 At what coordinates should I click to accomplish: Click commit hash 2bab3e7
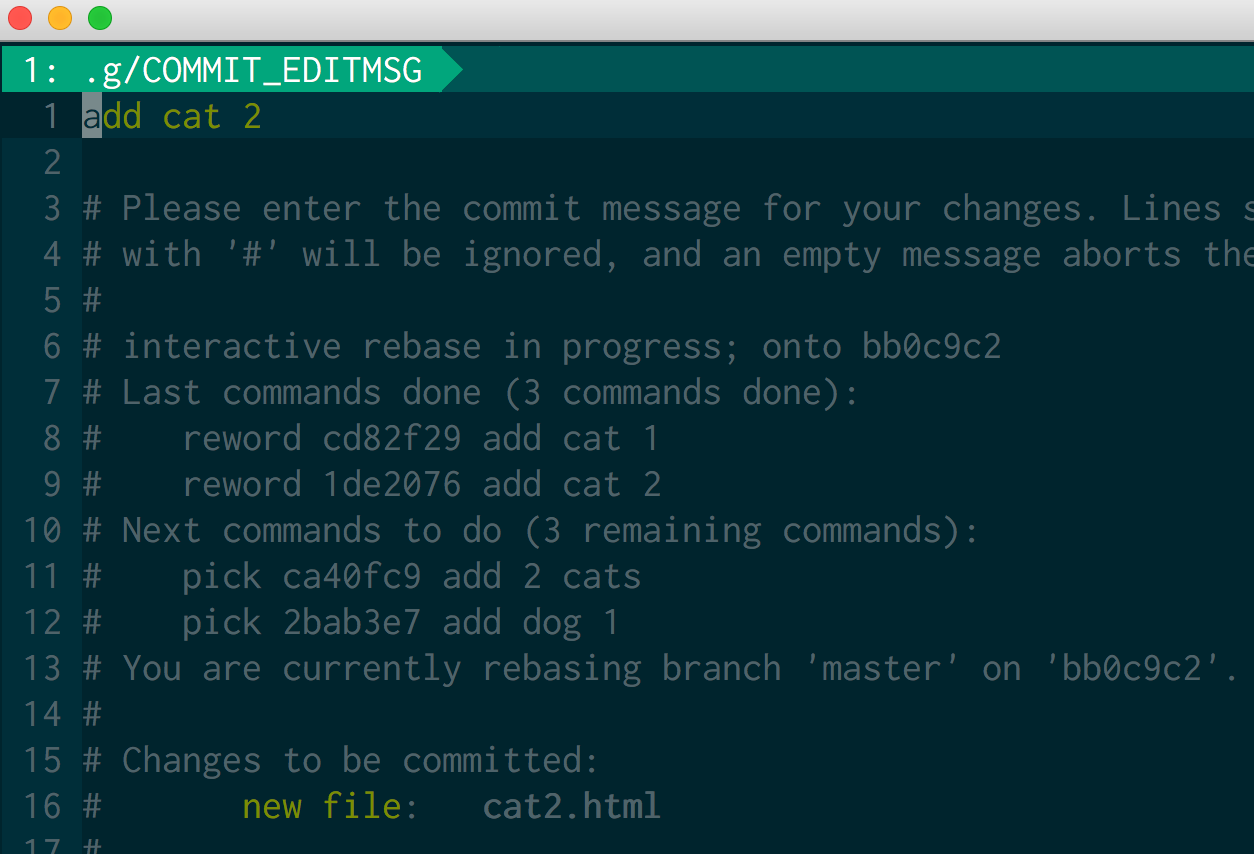point(351,623)
